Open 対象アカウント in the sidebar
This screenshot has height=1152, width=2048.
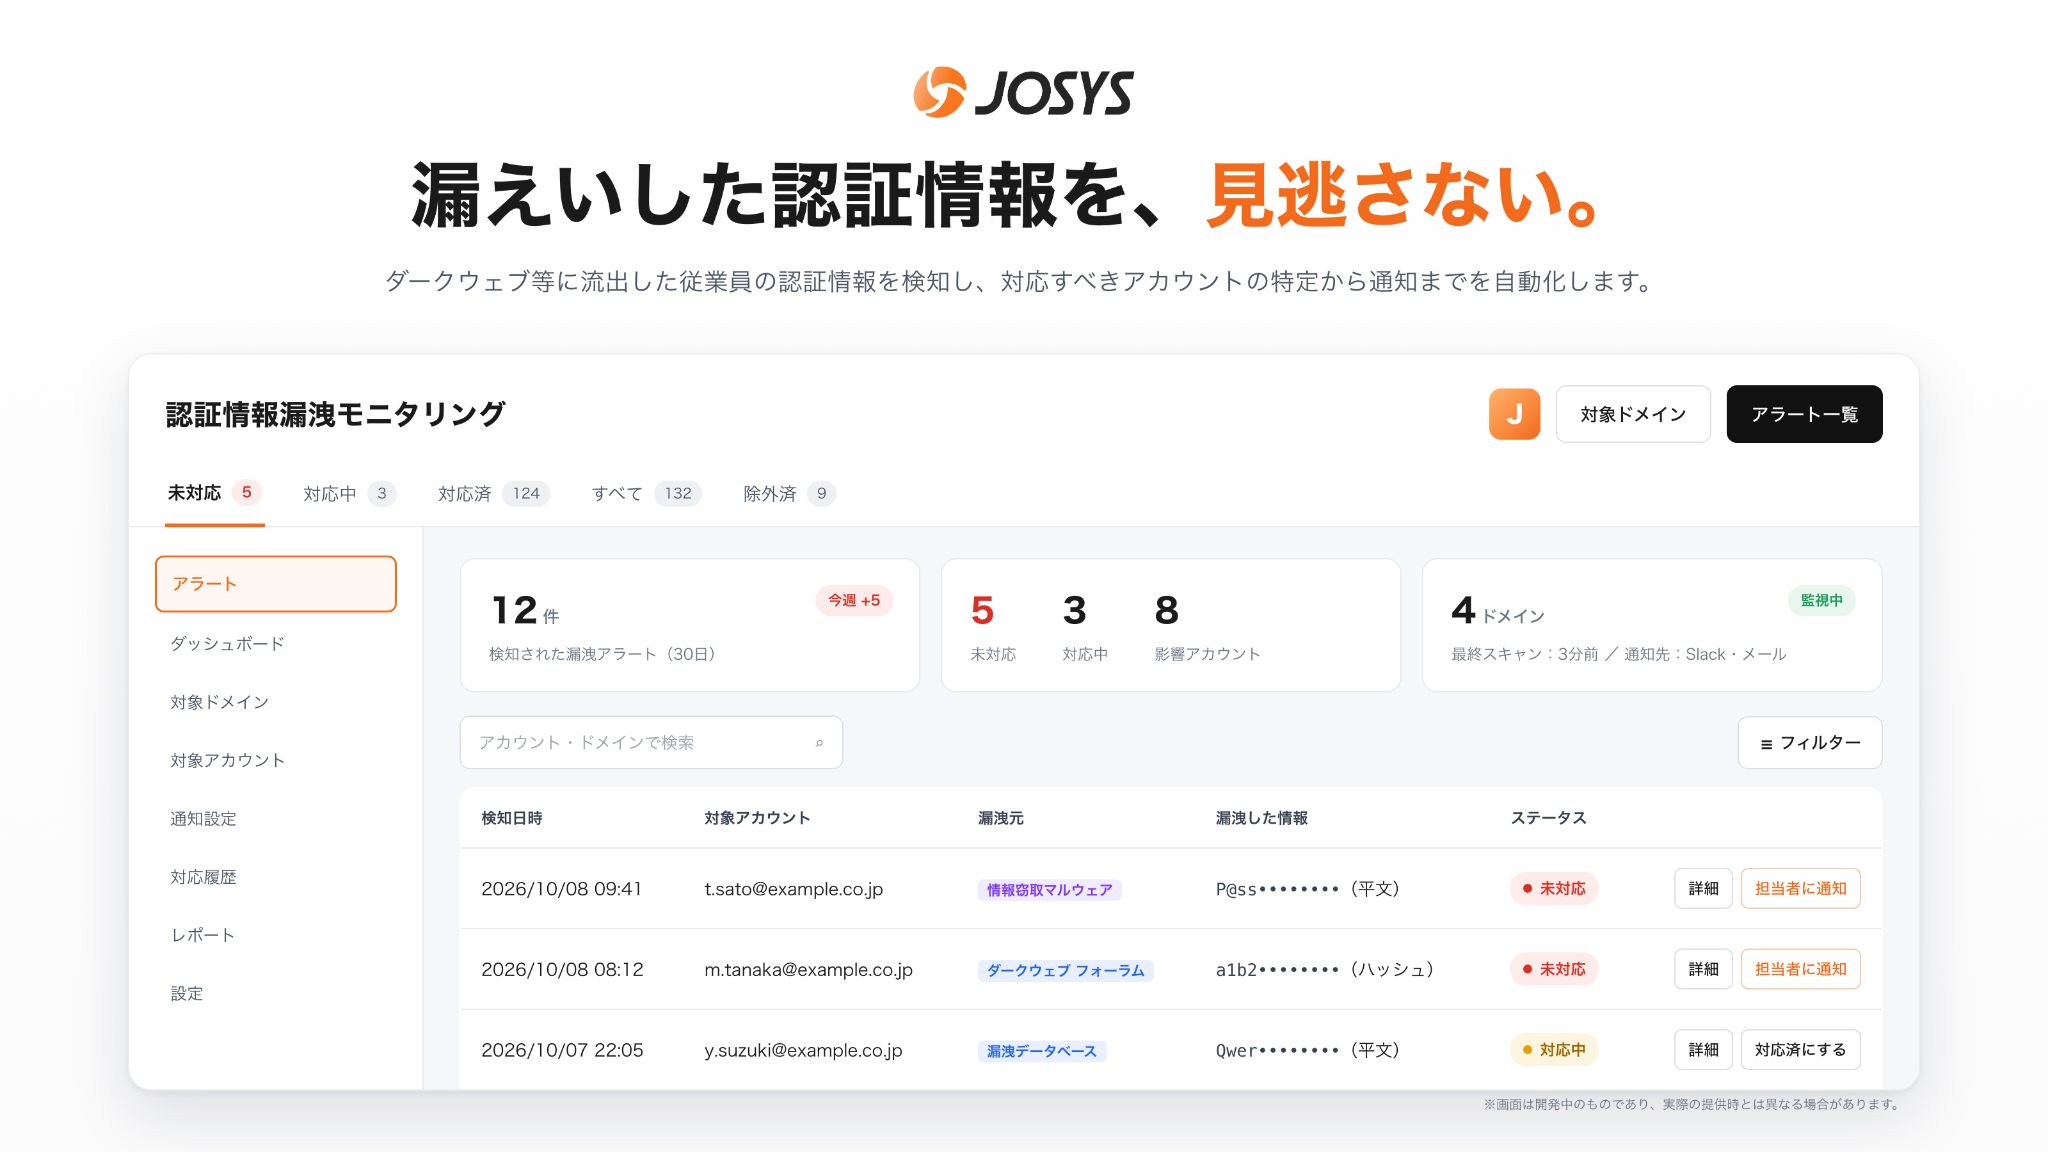pos(228,760)
